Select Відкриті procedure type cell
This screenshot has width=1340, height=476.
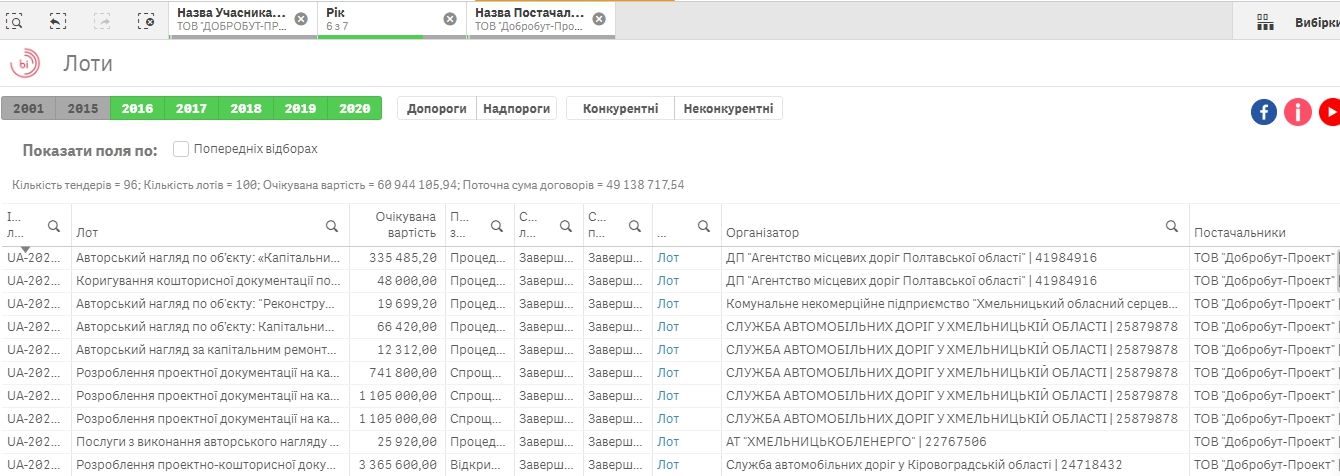480,464
